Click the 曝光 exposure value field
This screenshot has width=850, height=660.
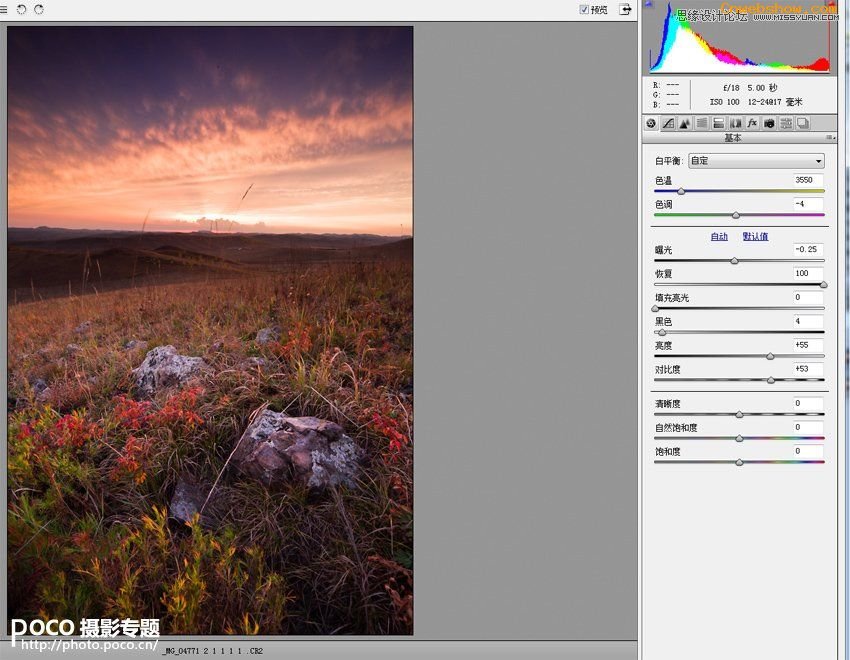pos(807,249)
